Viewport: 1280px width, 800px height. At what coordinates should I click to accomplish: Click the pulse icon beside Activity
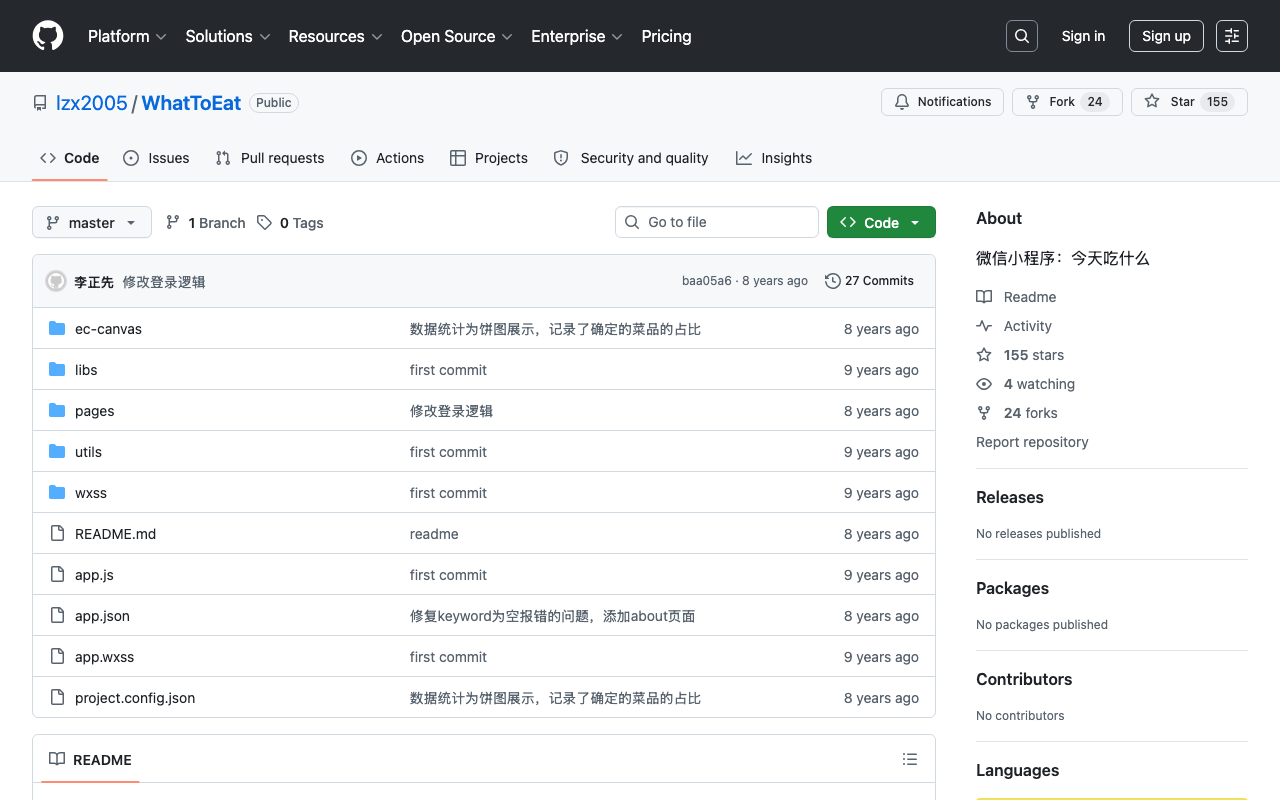[984, 326]
